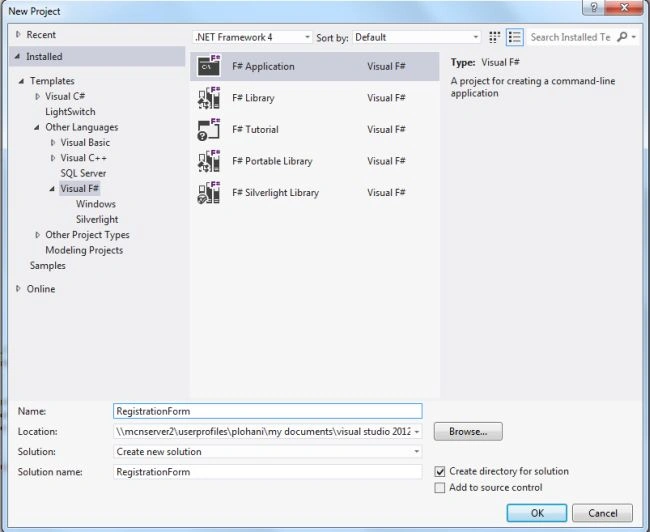Expand the Other Project Types arrow
The image size is (650, 532).
[37, 235]
